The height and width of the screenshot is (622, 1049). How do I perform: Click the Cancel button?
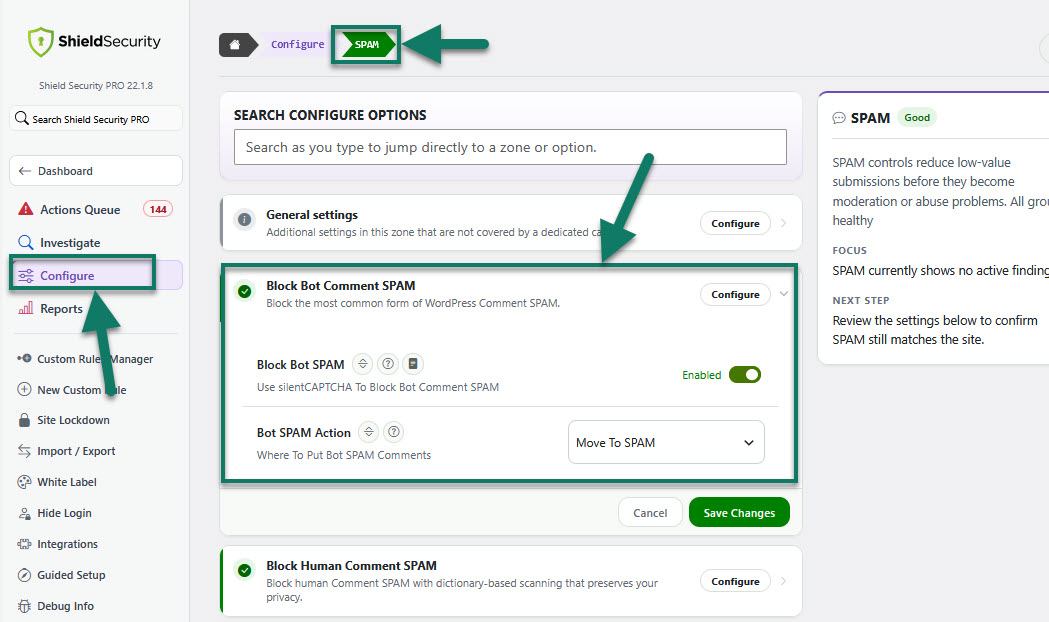click(x=650, y=512)
